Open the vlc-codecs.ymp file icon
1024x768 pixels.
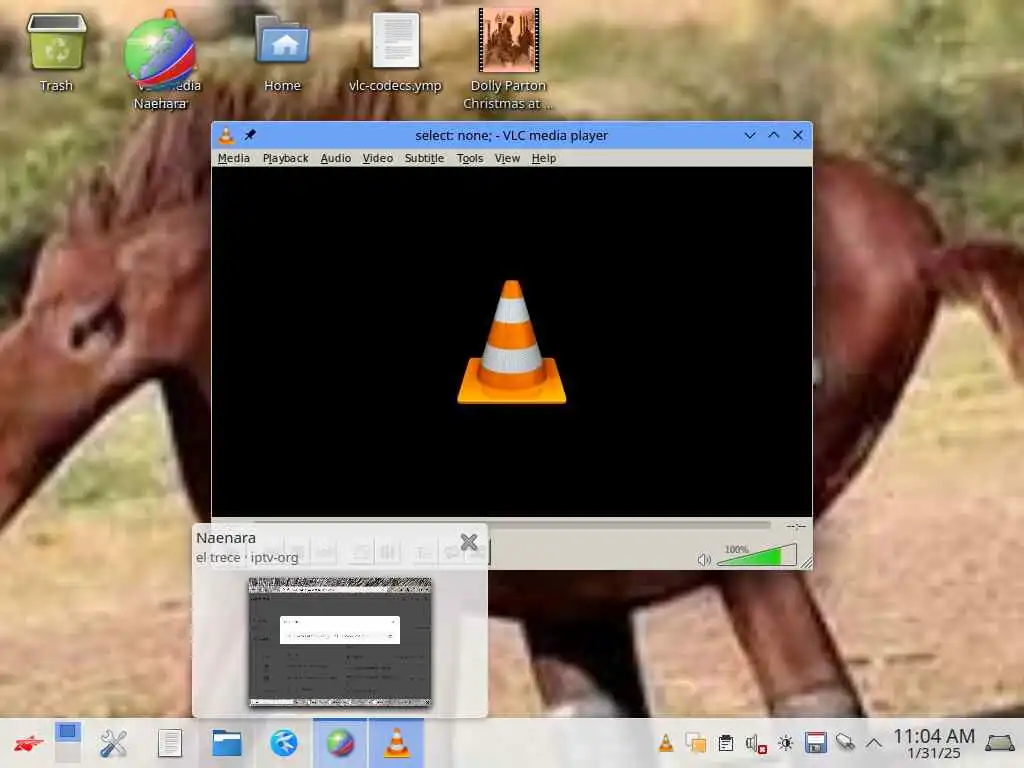395,52
